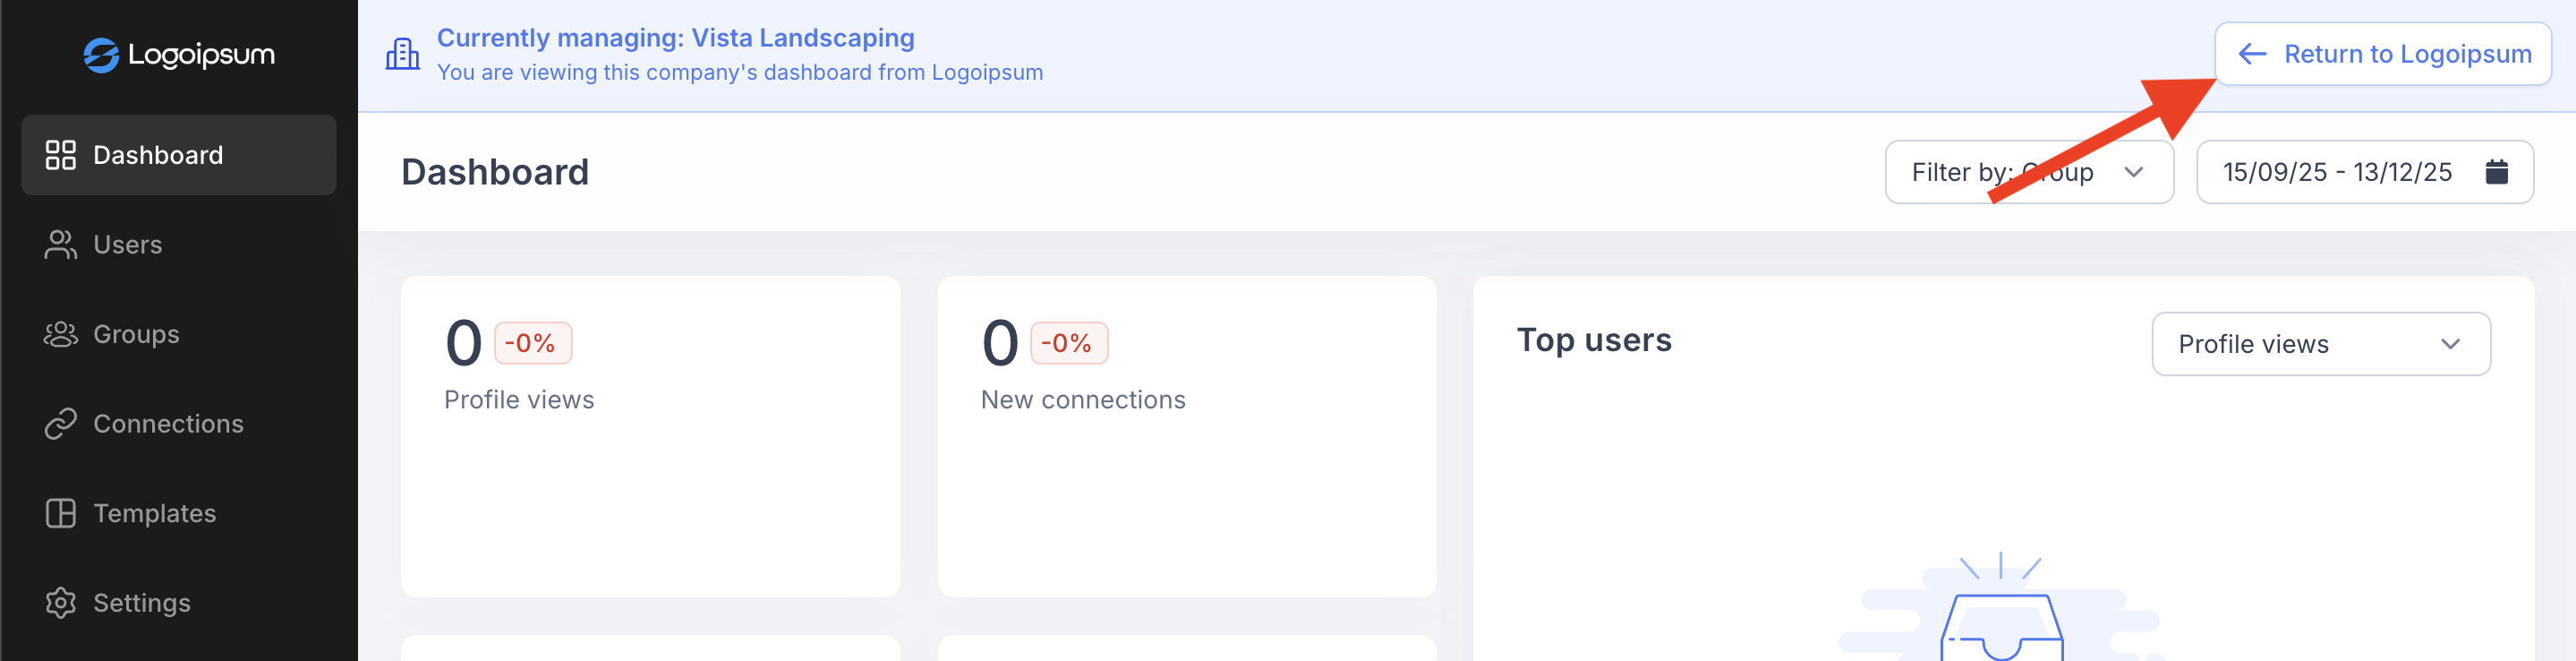Image resolution: width=2576 pixels, height=661 pixels.
Task: Click the Groups icon in sidebar
Action: tap(61, 334)
